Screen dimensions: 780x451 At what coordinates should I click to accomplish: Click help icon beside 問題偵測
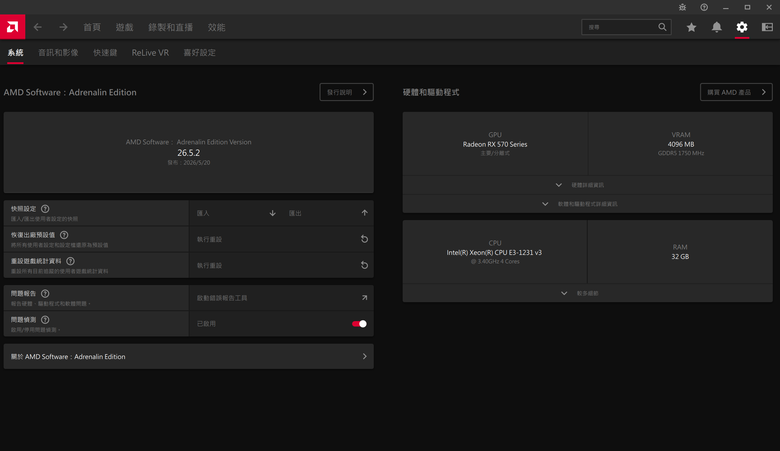pyautogui.click(x=45, y=320)
